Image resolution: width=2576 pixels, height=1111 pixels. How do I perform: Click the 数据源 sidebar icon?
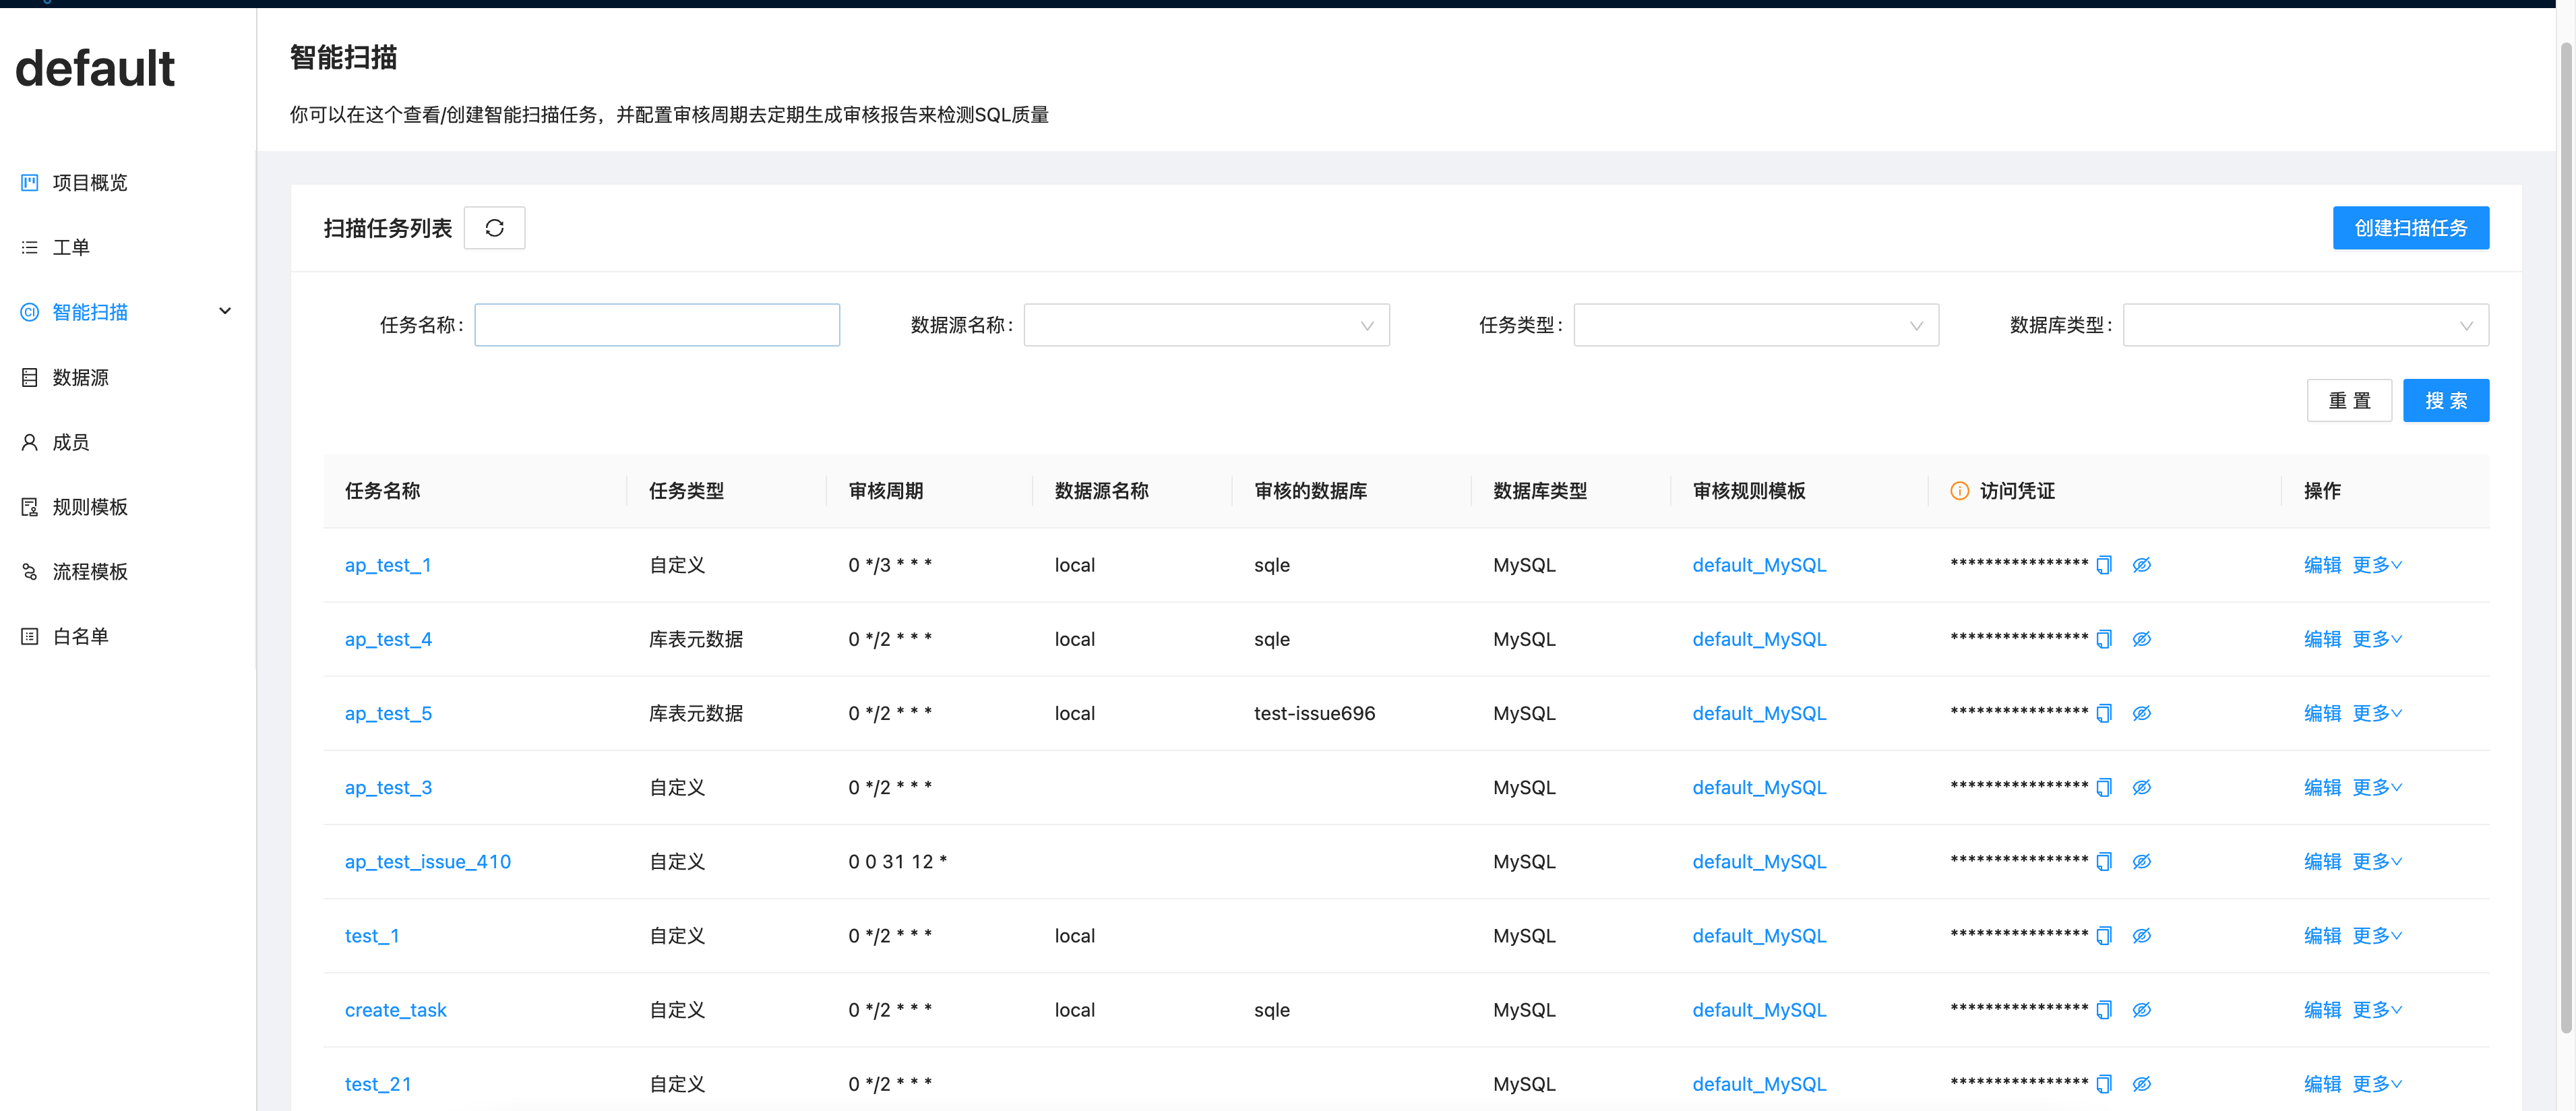(x=29, y=377)
